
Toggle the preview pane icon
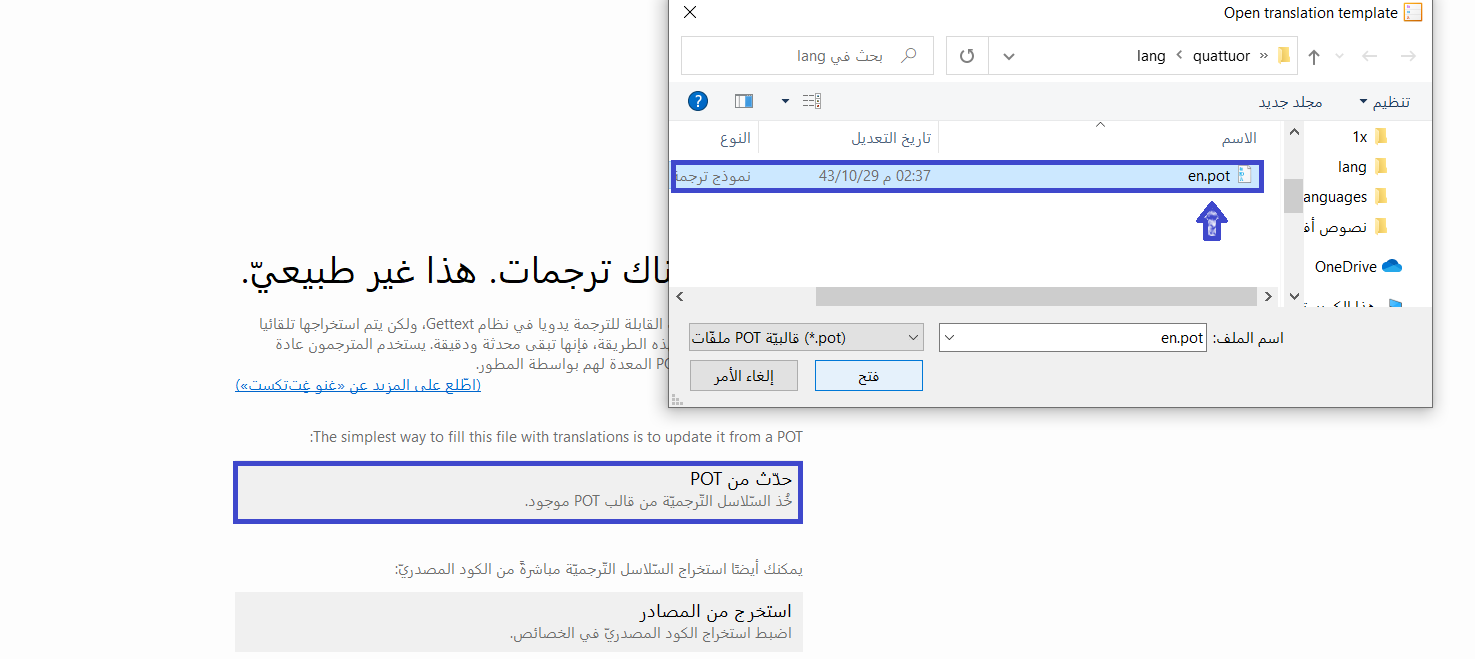(x=744, y=101)
